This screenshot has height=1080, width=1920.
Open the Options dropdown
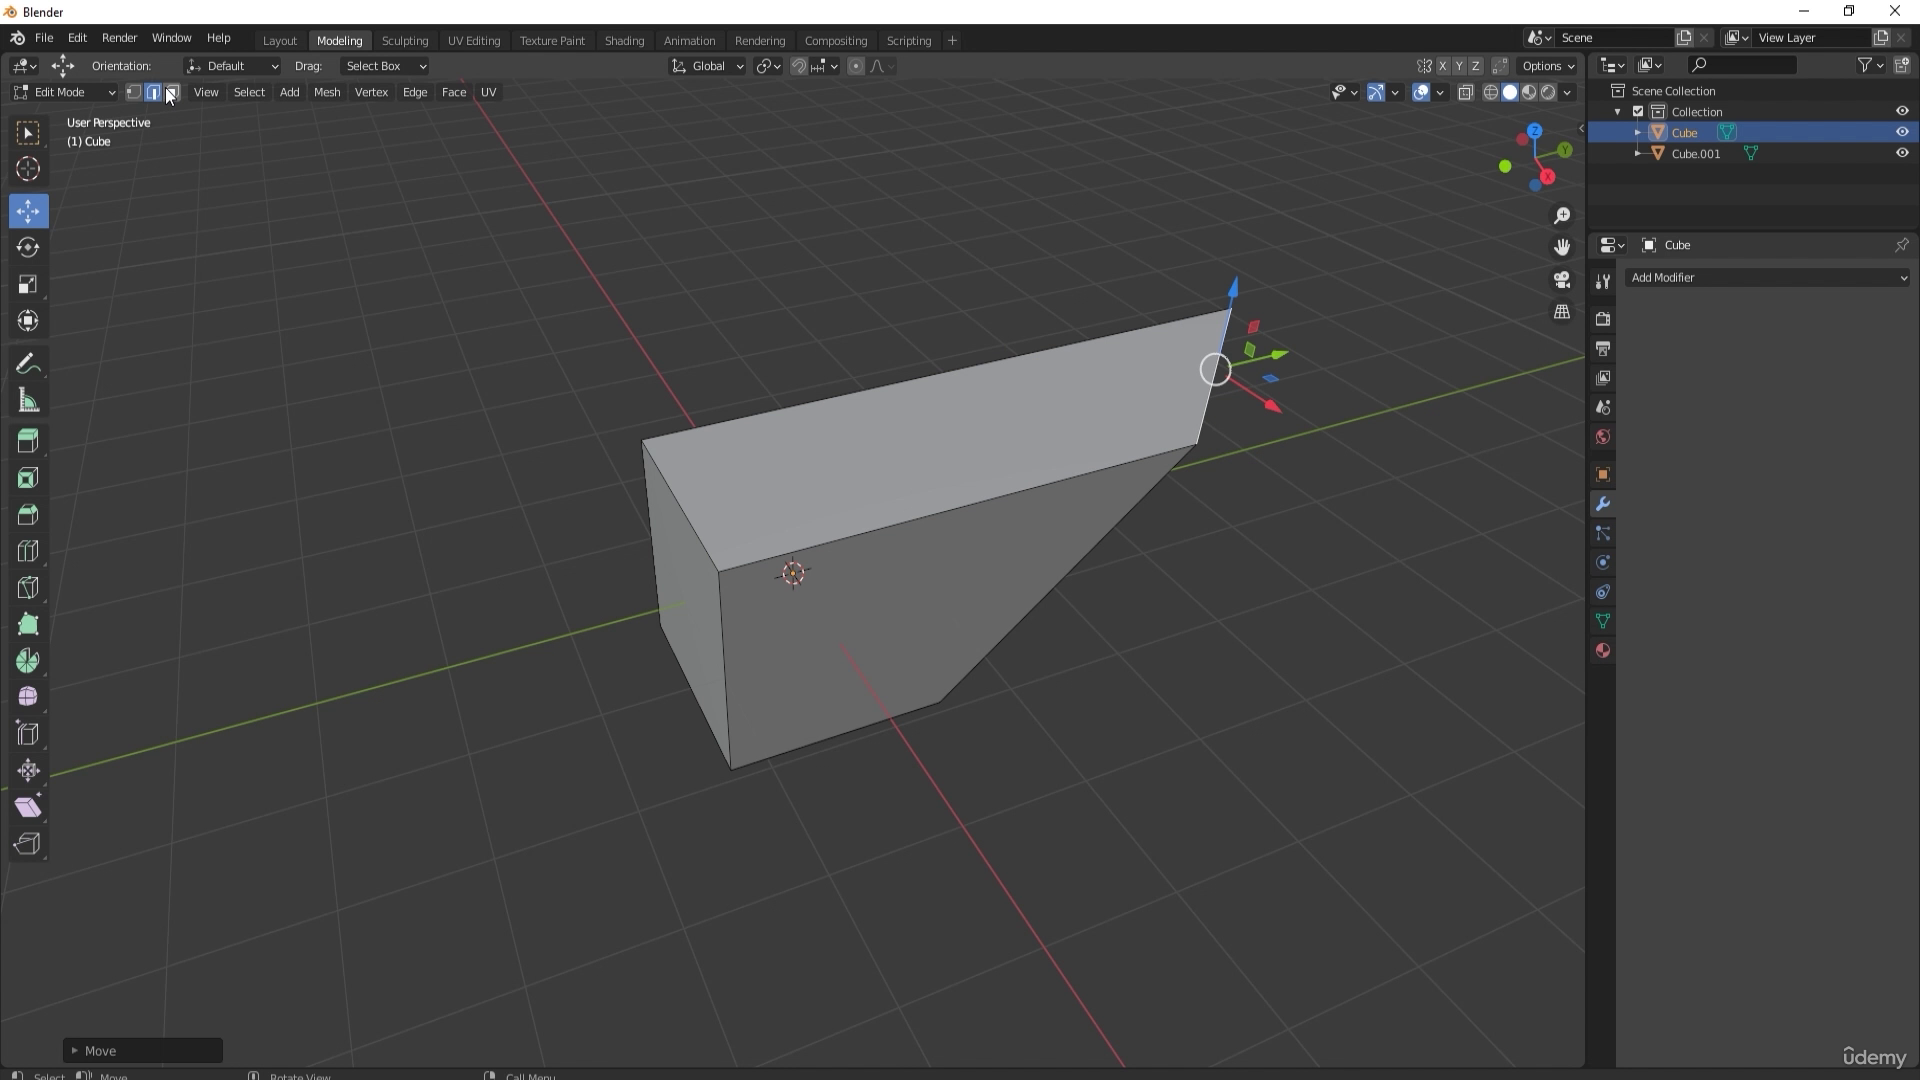click(x=1548, y=66)
